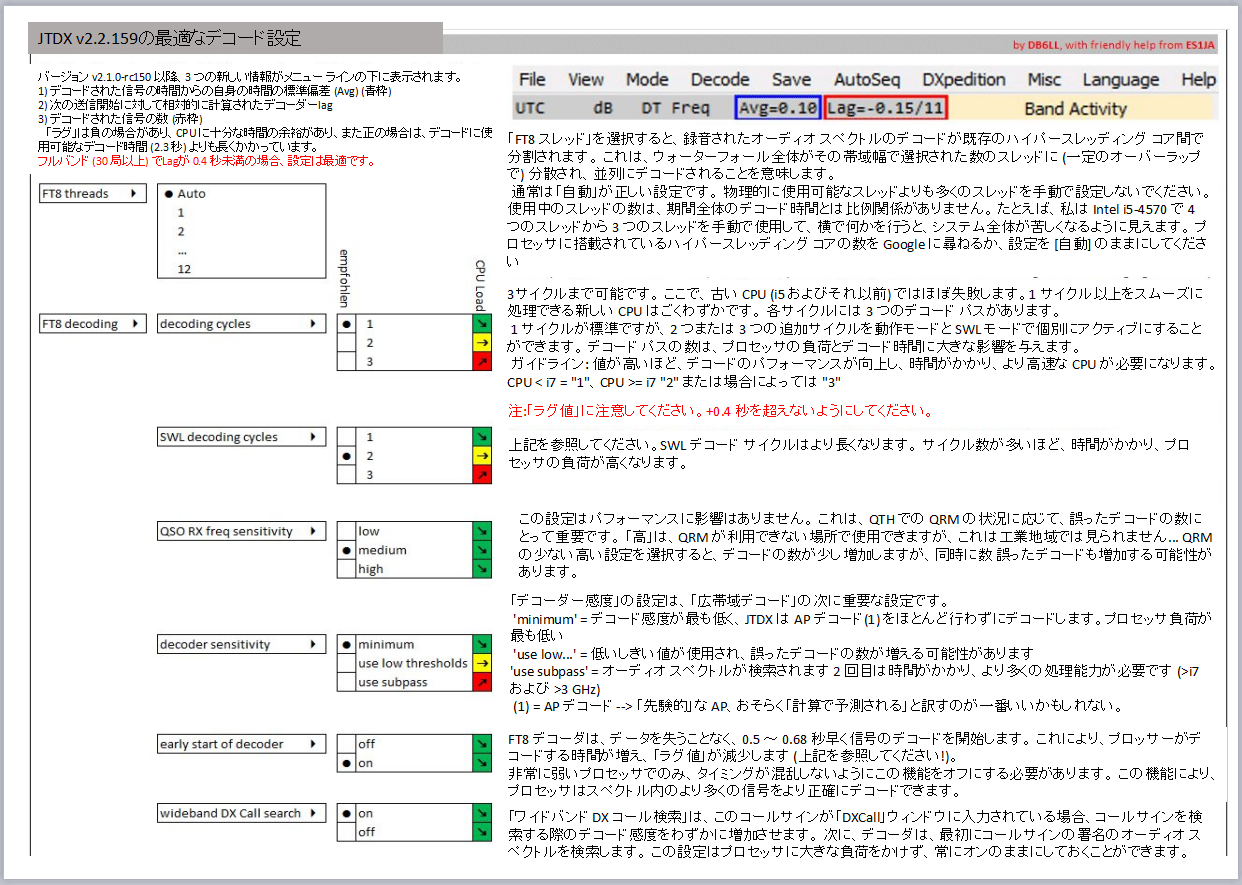
Task: Open the Help menu
Action: 1198,80
